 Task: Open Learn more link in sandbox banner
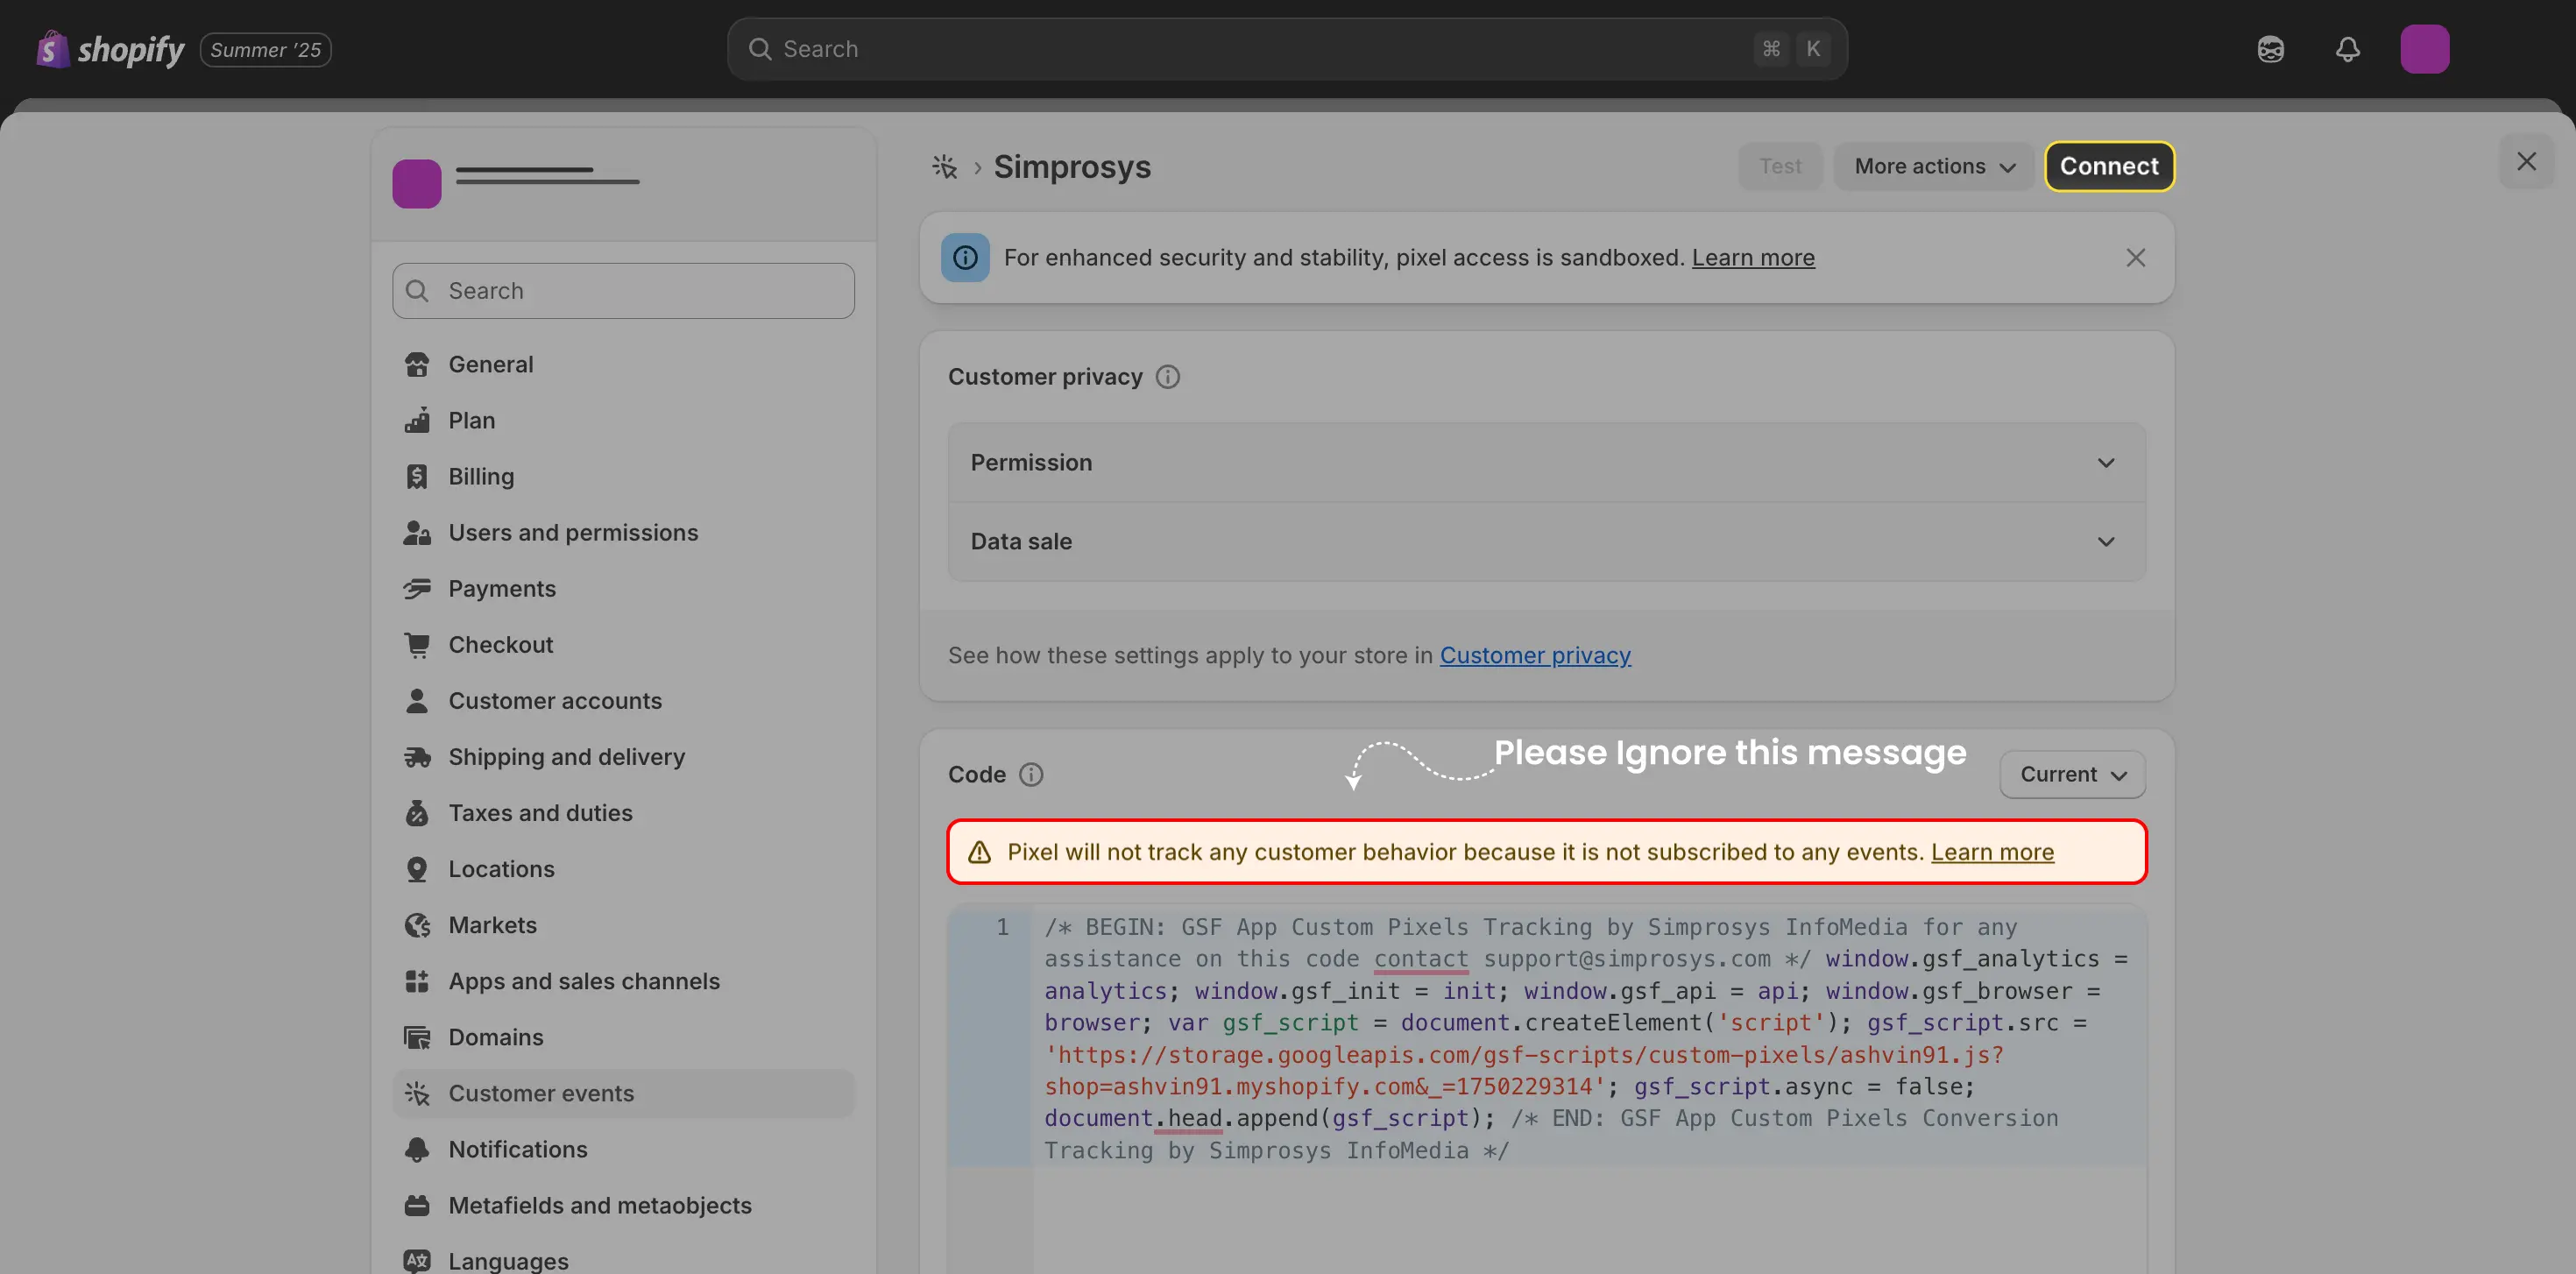click(x=1752, y=258)
